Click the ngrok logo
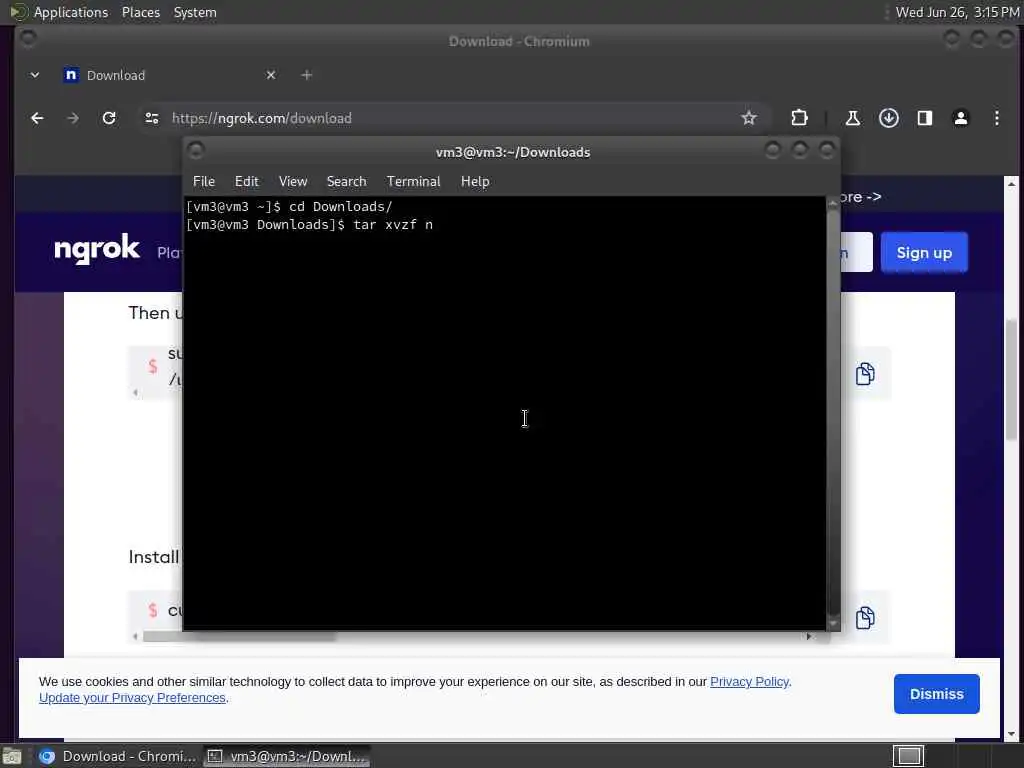Image resolution: width=1024 pixels, height=768 pixels. 97,249
